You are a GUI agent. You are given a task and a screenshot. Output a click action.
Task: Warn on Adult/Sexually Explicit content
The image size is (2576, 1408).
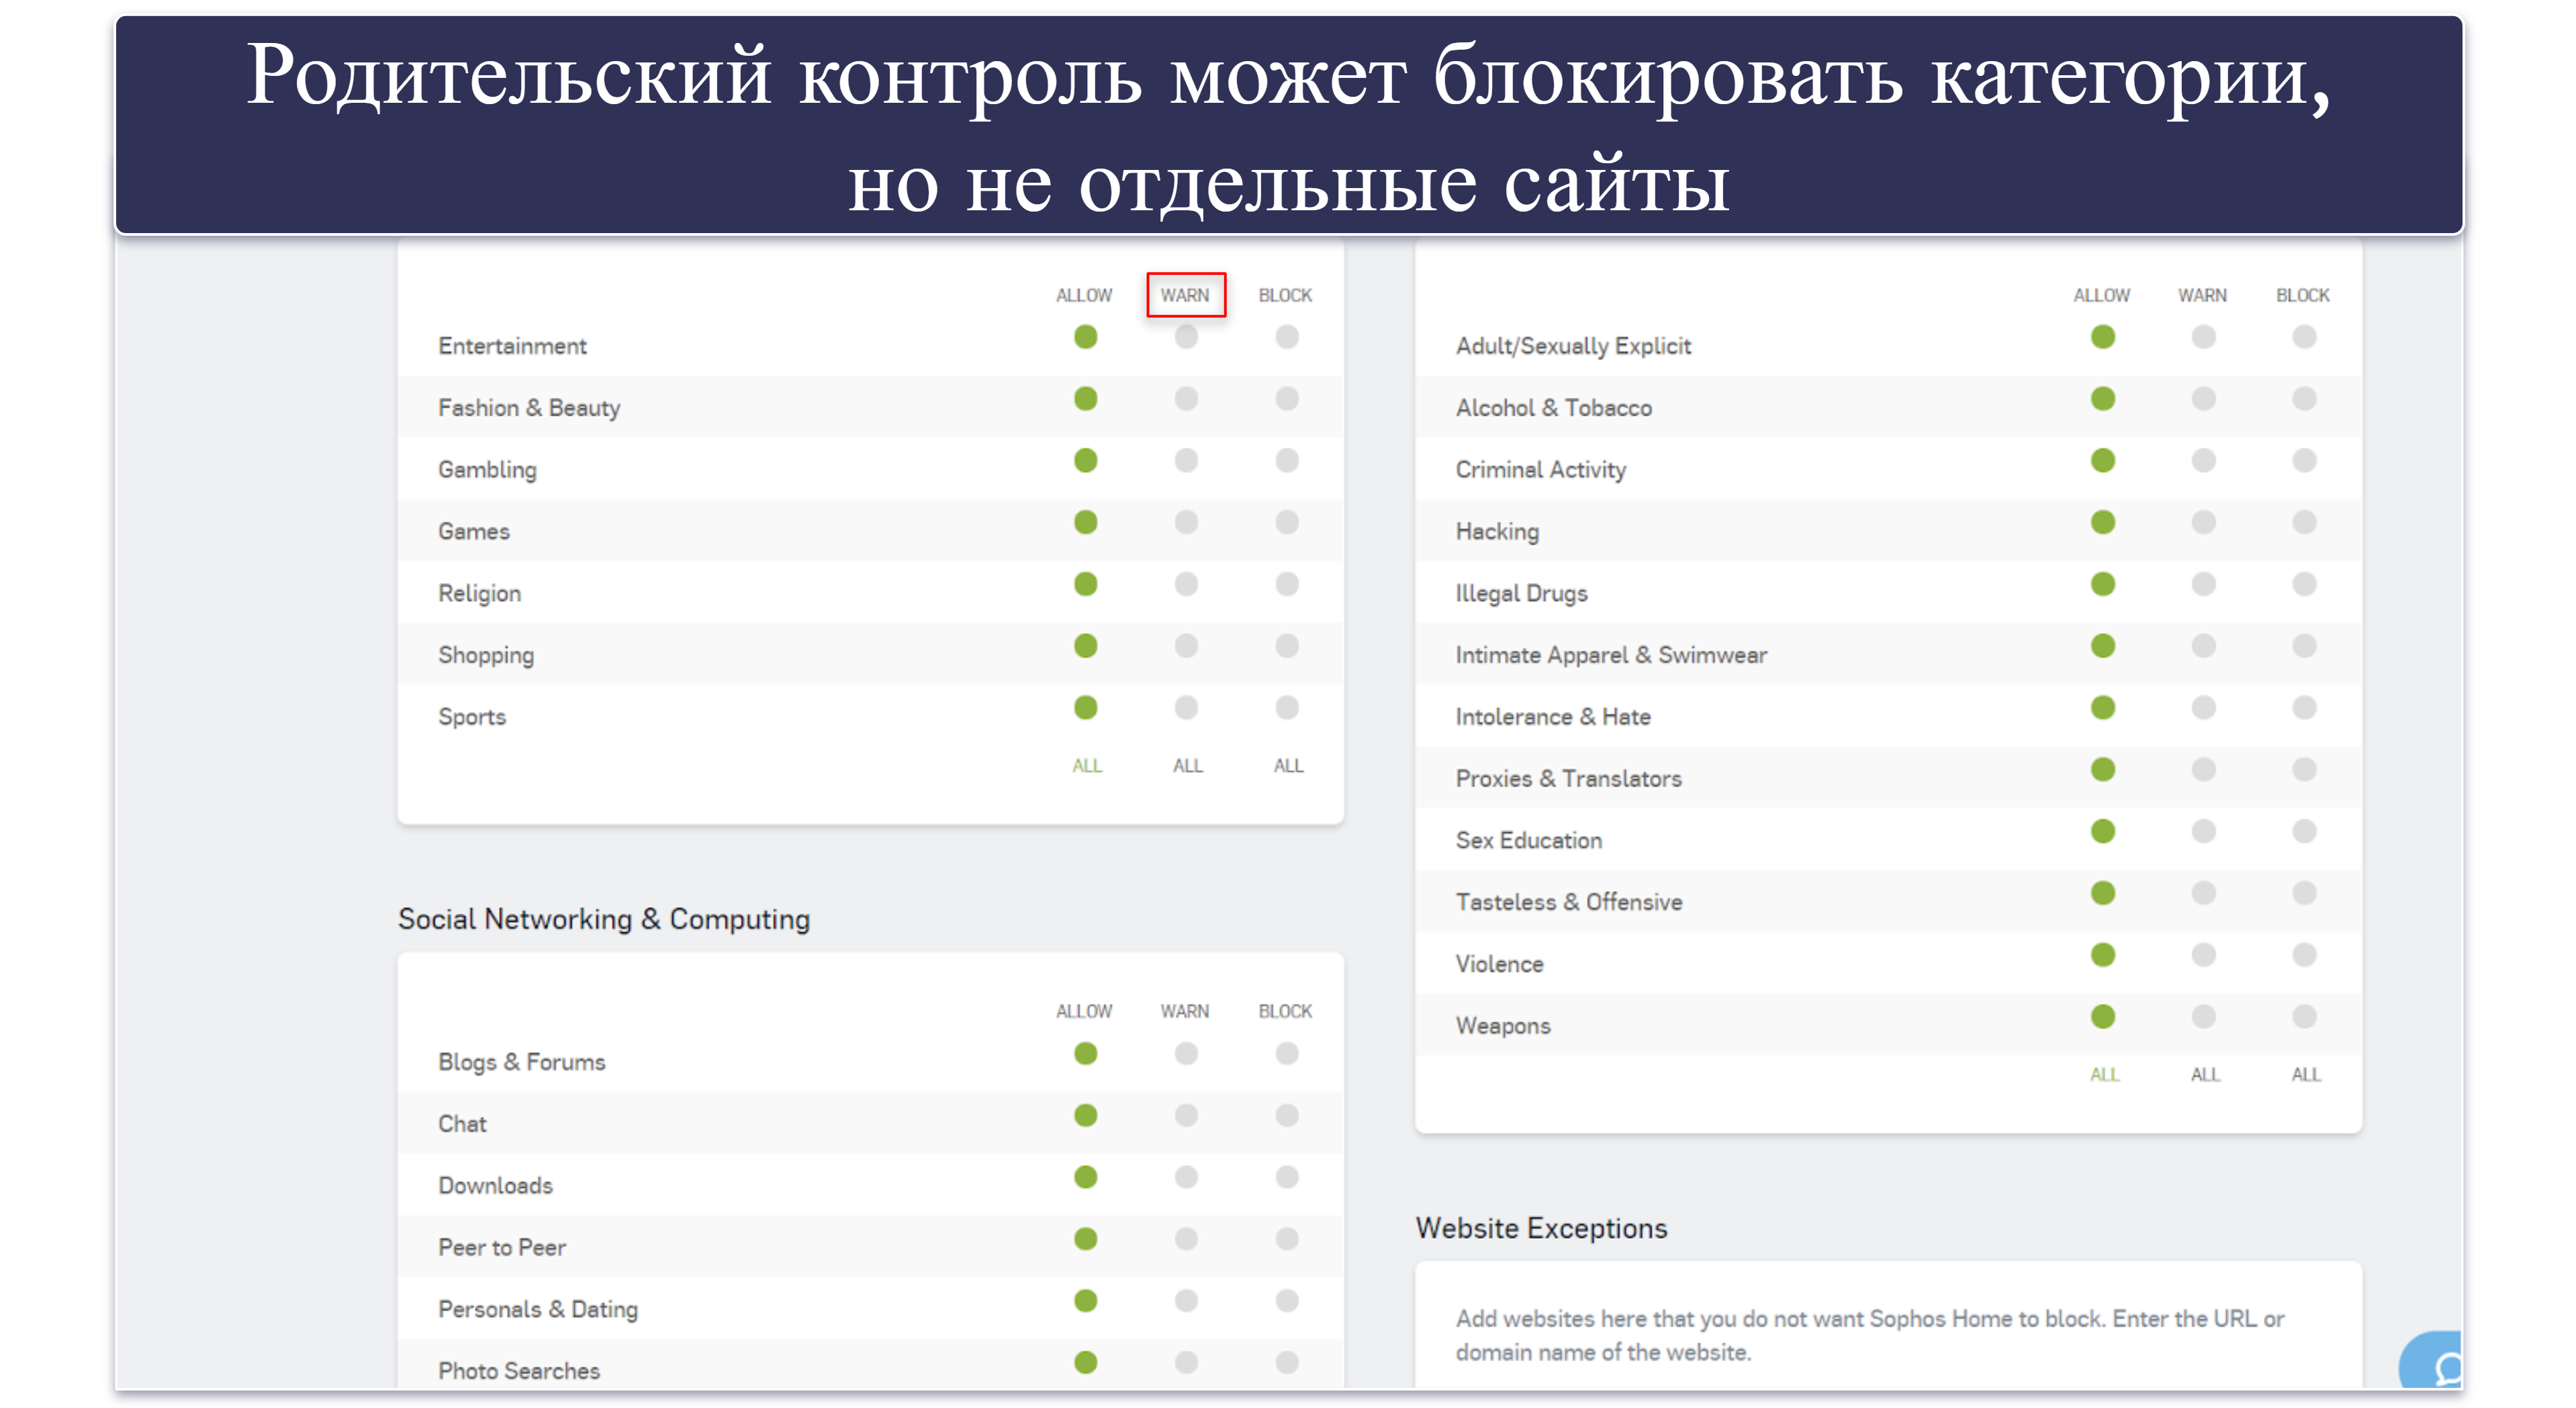pos(2203,337)
